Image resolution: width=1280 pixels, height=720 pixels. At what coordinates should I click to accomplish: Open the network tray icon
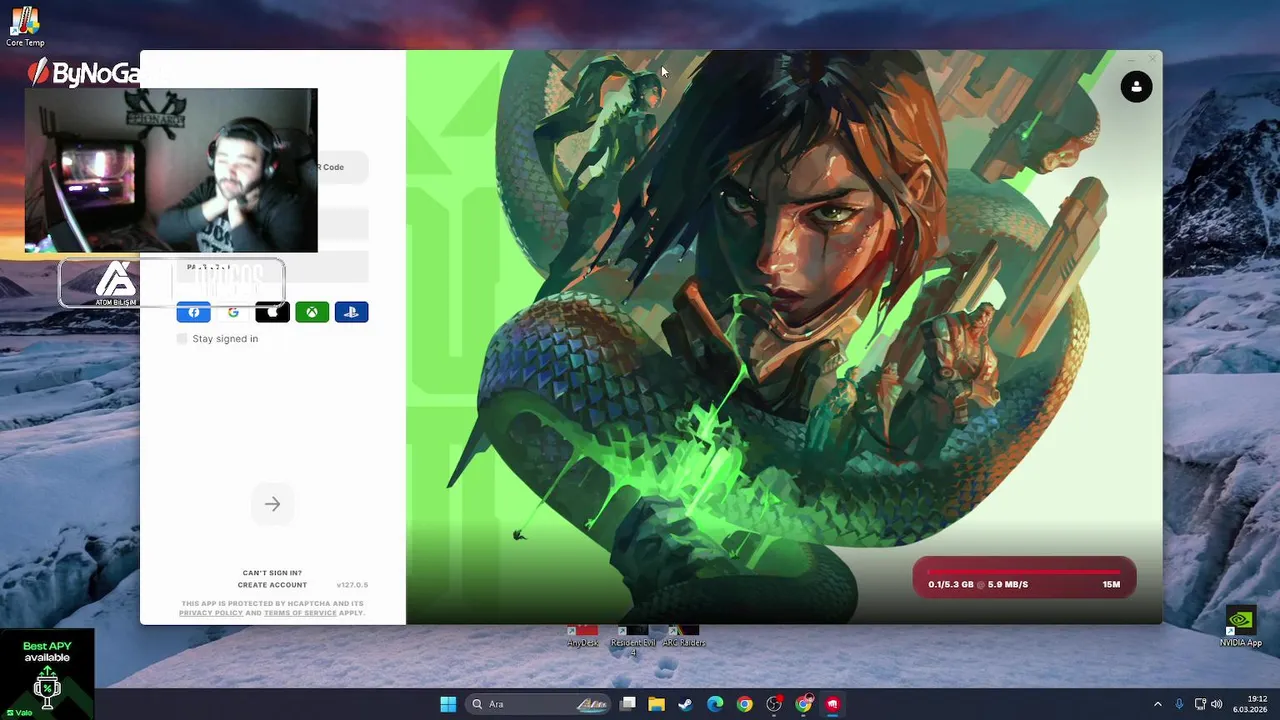(1200, 704)
